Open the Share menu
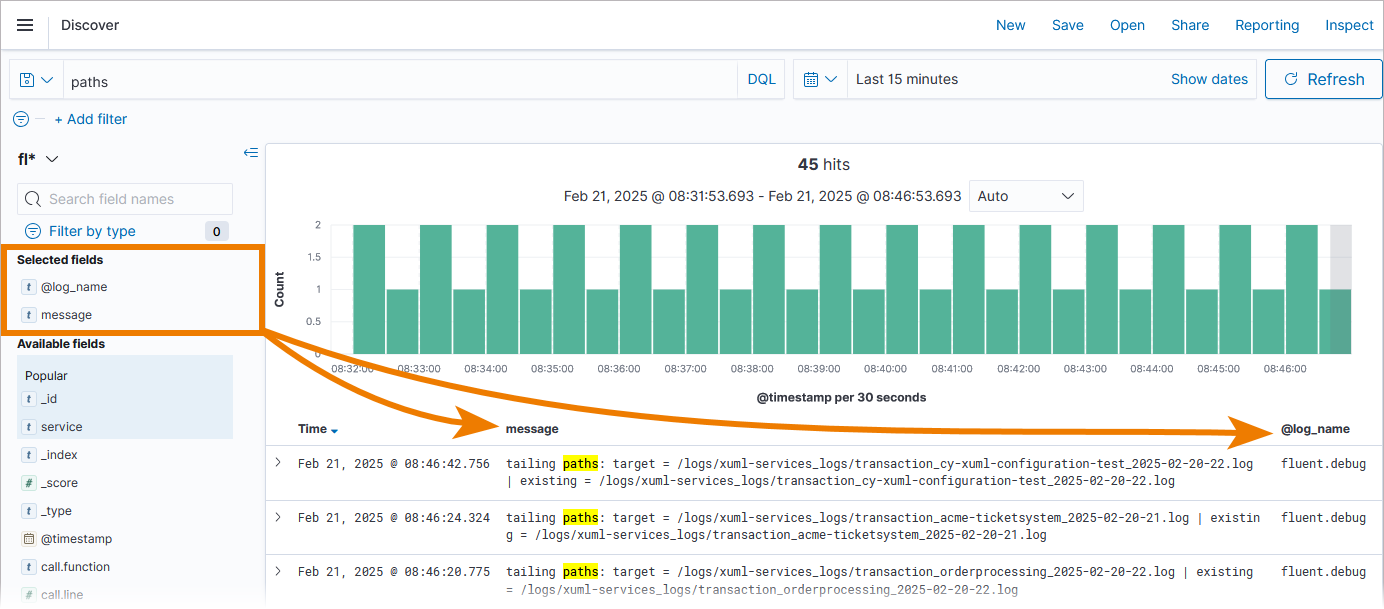The image size is (1384, 609). pos(1190,25)
